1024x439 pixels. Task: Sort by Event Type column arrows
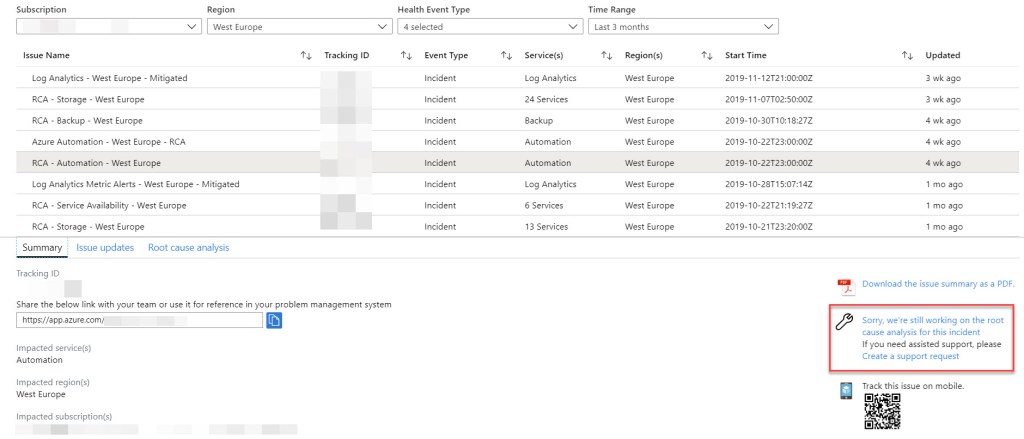click(506, 56)
